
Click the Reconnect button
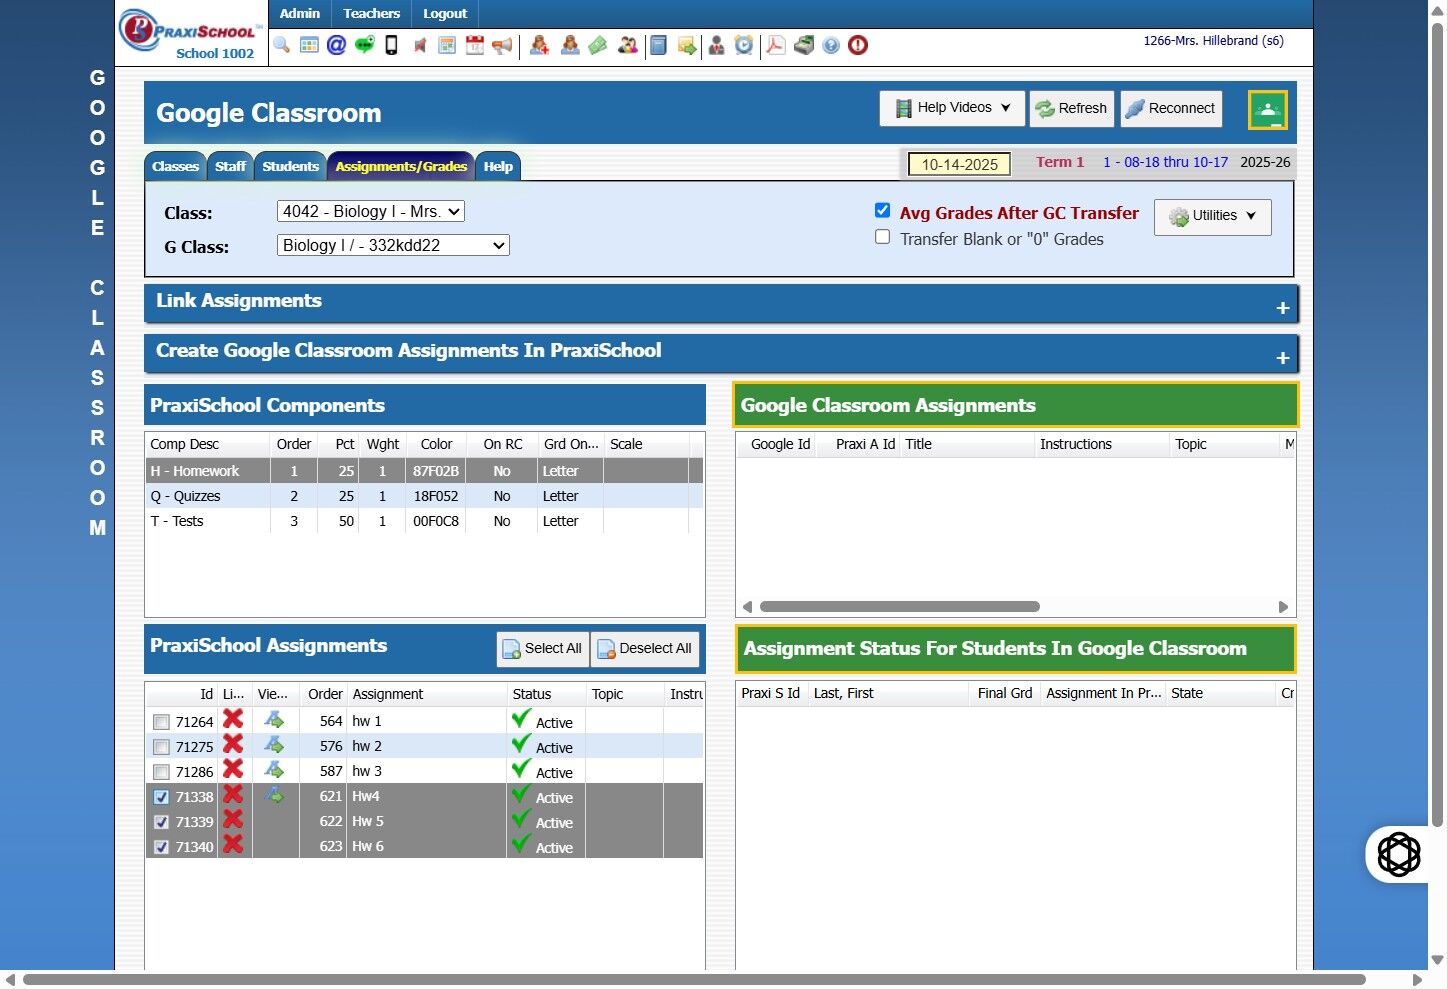coord(1171,109)
